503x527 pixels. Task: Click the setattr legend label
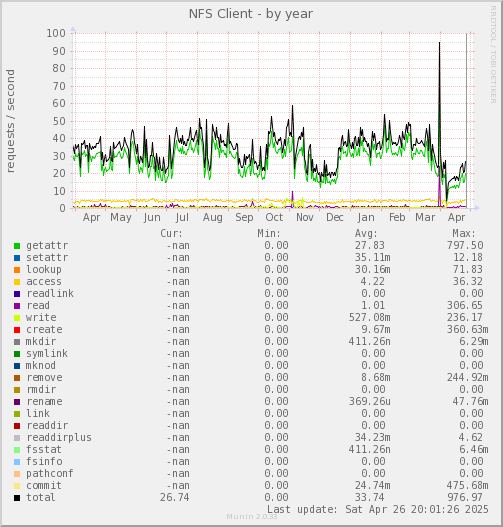[x=47, y=257]
